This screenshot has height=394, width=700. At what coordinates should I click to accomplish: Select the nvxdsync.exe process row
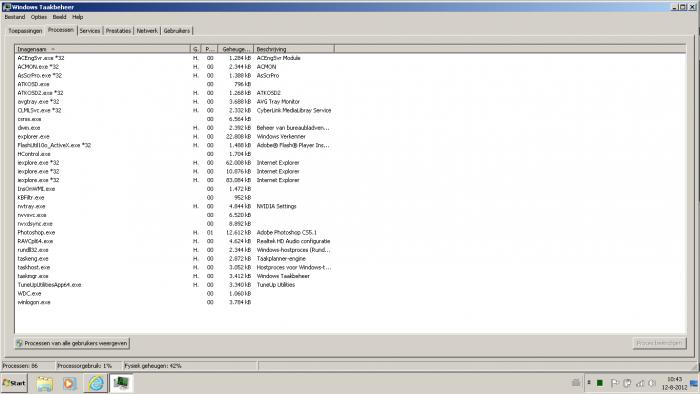(175, 224)
